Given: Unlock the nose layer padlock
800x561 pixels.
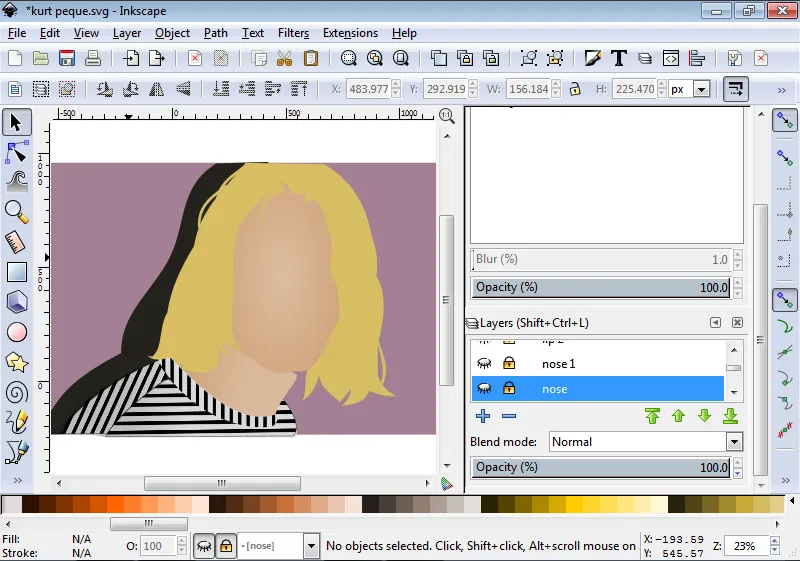Looking at the screenshot, I should click(509, 389).
